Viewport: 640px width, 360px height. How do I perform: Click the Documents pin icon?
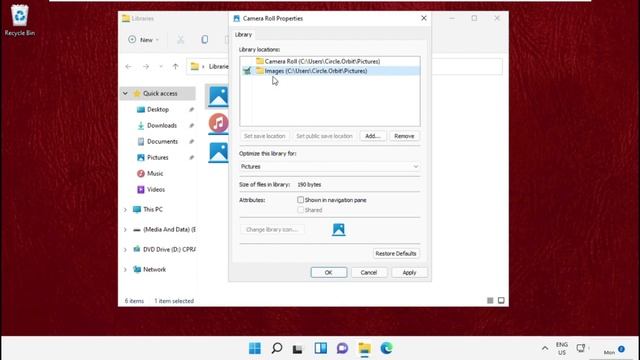(191, 141)
